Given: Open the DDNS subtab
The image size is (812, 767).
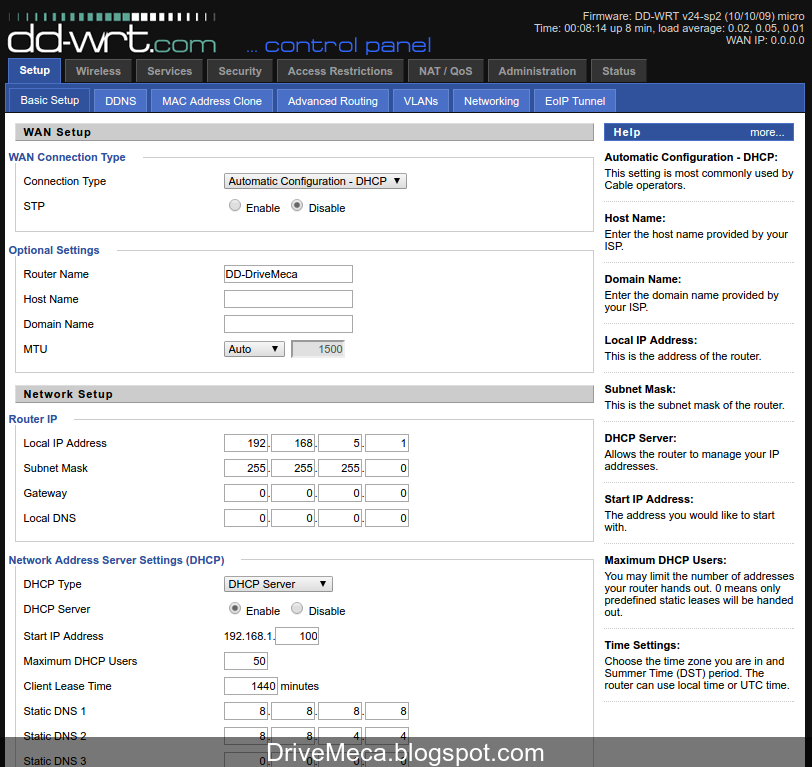Looking at the screenshot, I should 121,101.
